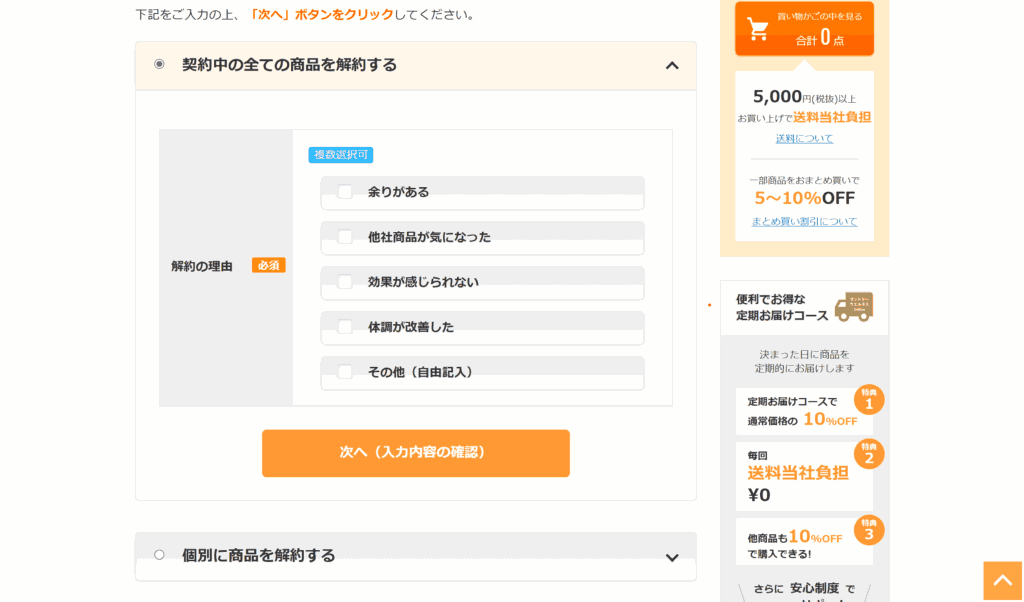Click the 5～10%OFF text
Screen dimensions: 1024x602
coord(804,198)
